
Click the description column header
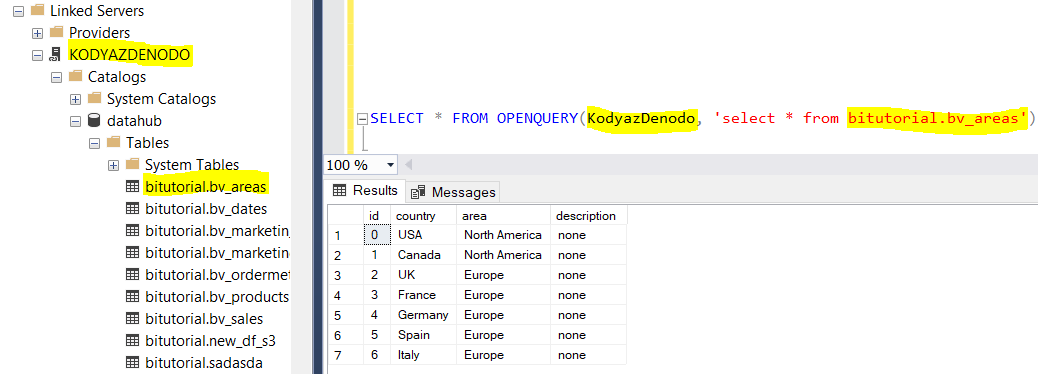pos(589,216)
